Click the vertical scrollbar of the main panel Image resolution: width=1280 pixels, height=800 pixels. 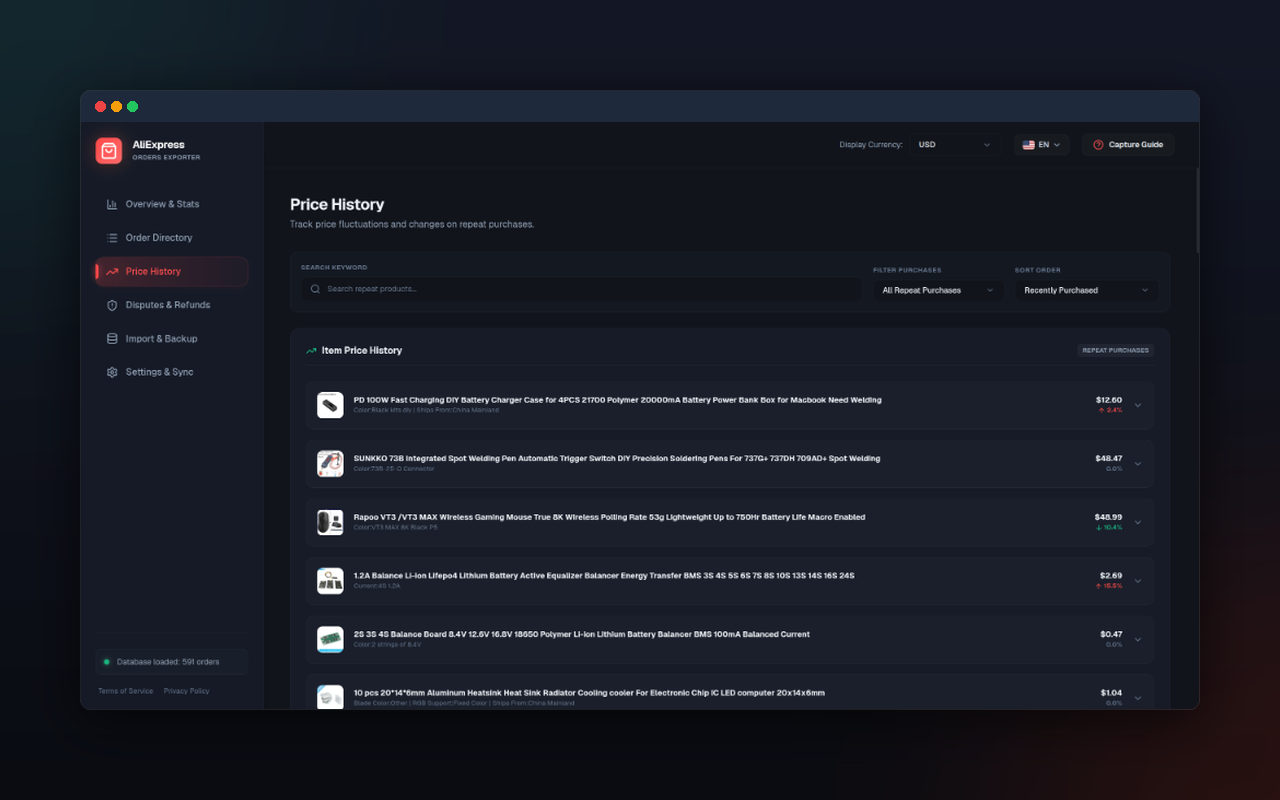click(x=1197, y=210)
